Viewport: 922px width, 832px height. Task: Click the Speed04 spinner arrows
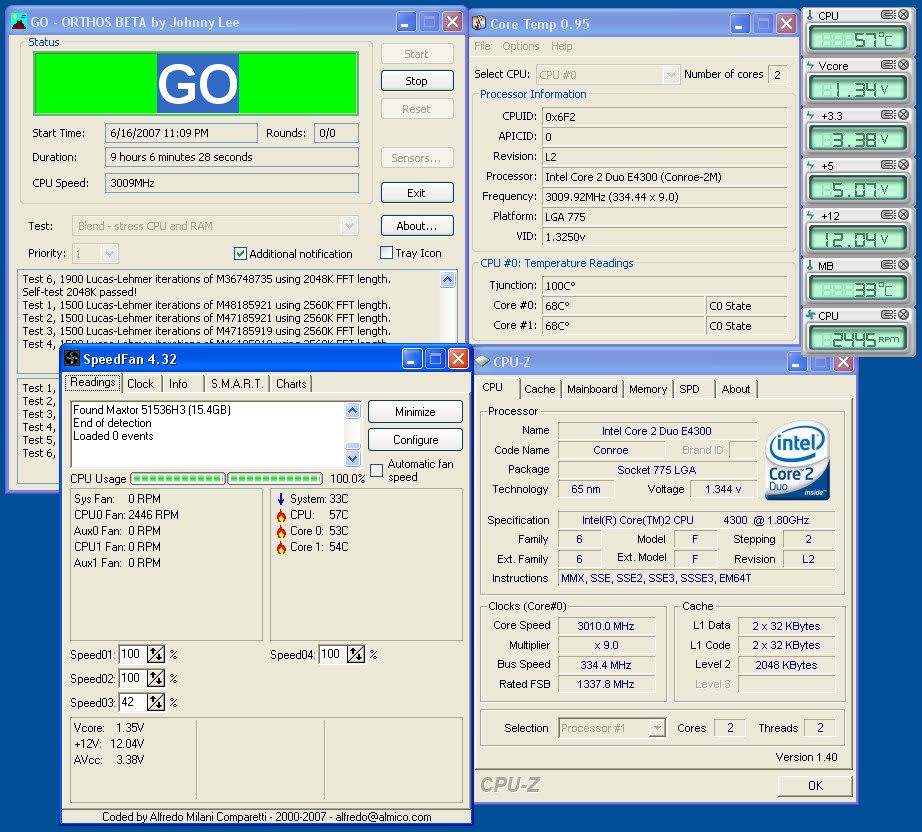point(356,654)
